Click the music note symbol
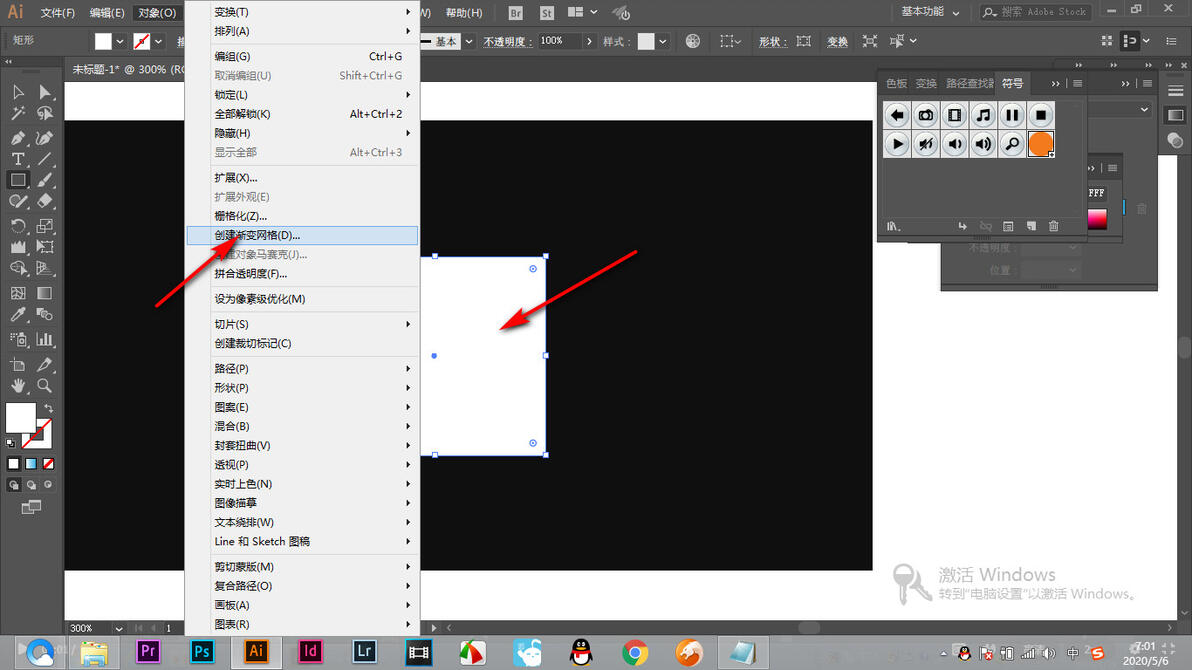1192x670 pixels. click(983, 116)
